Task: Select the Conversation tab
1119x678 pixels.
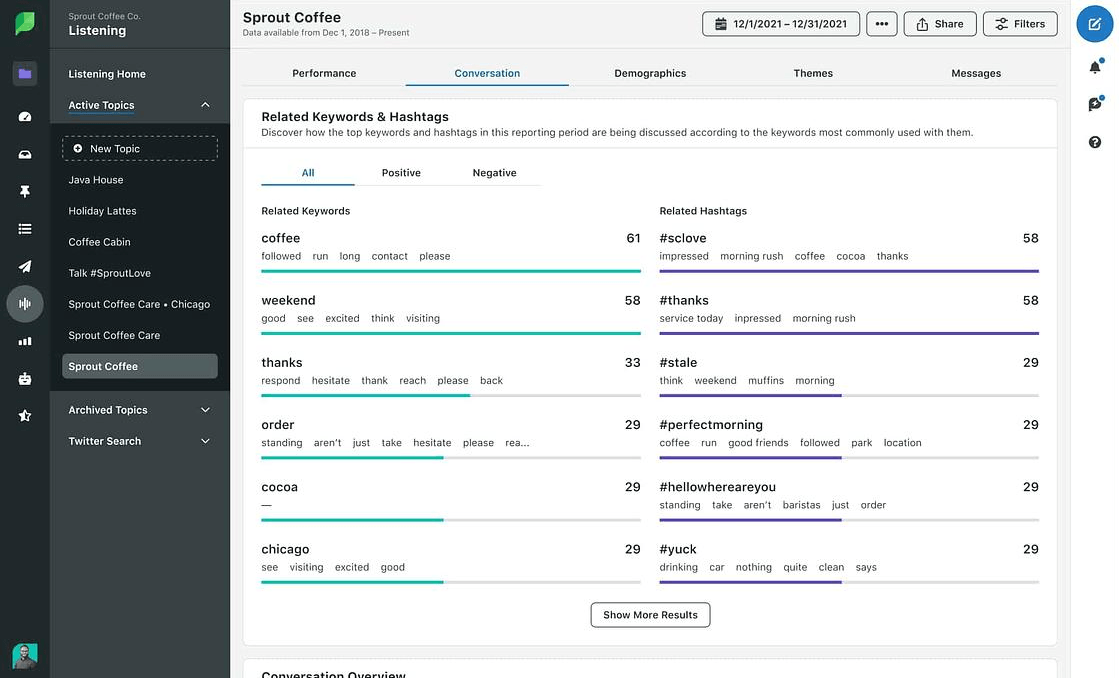Action: 487,73
